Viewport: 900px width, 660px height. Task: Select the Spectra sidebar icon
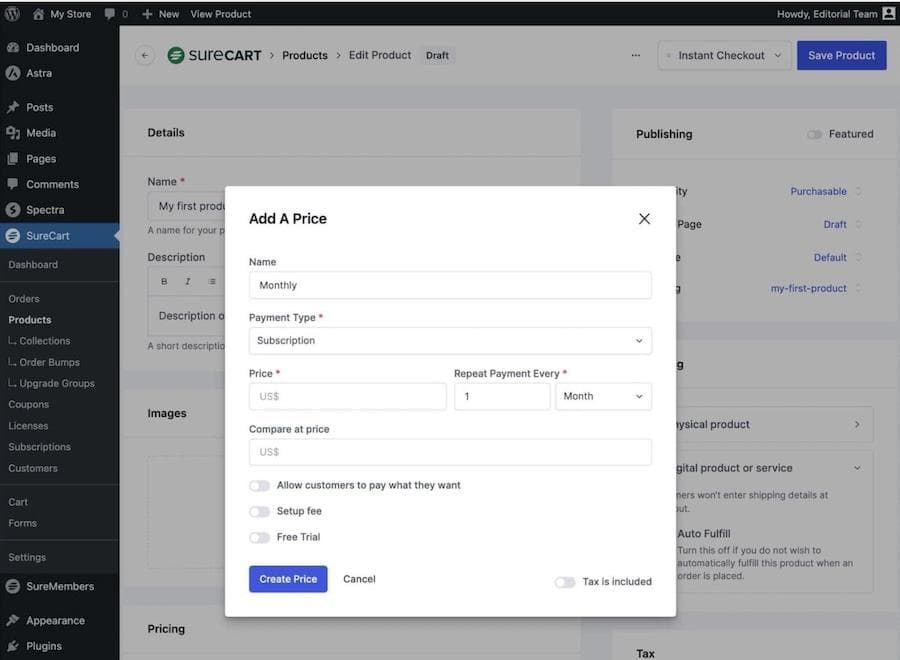[16, 211]
